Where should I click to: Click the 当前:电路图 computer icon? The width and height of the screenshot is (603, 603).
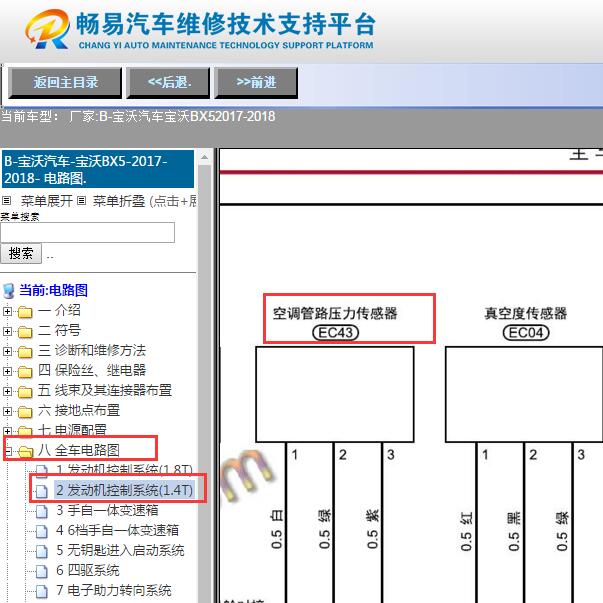[8, 291]
